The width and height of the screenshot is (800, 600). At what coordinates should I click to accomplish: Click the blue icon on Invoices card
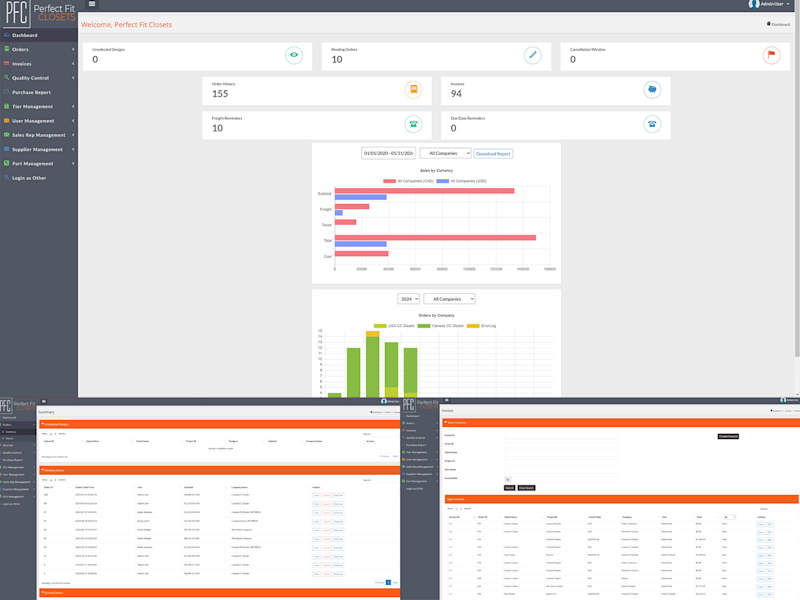[x=652, y=89]
